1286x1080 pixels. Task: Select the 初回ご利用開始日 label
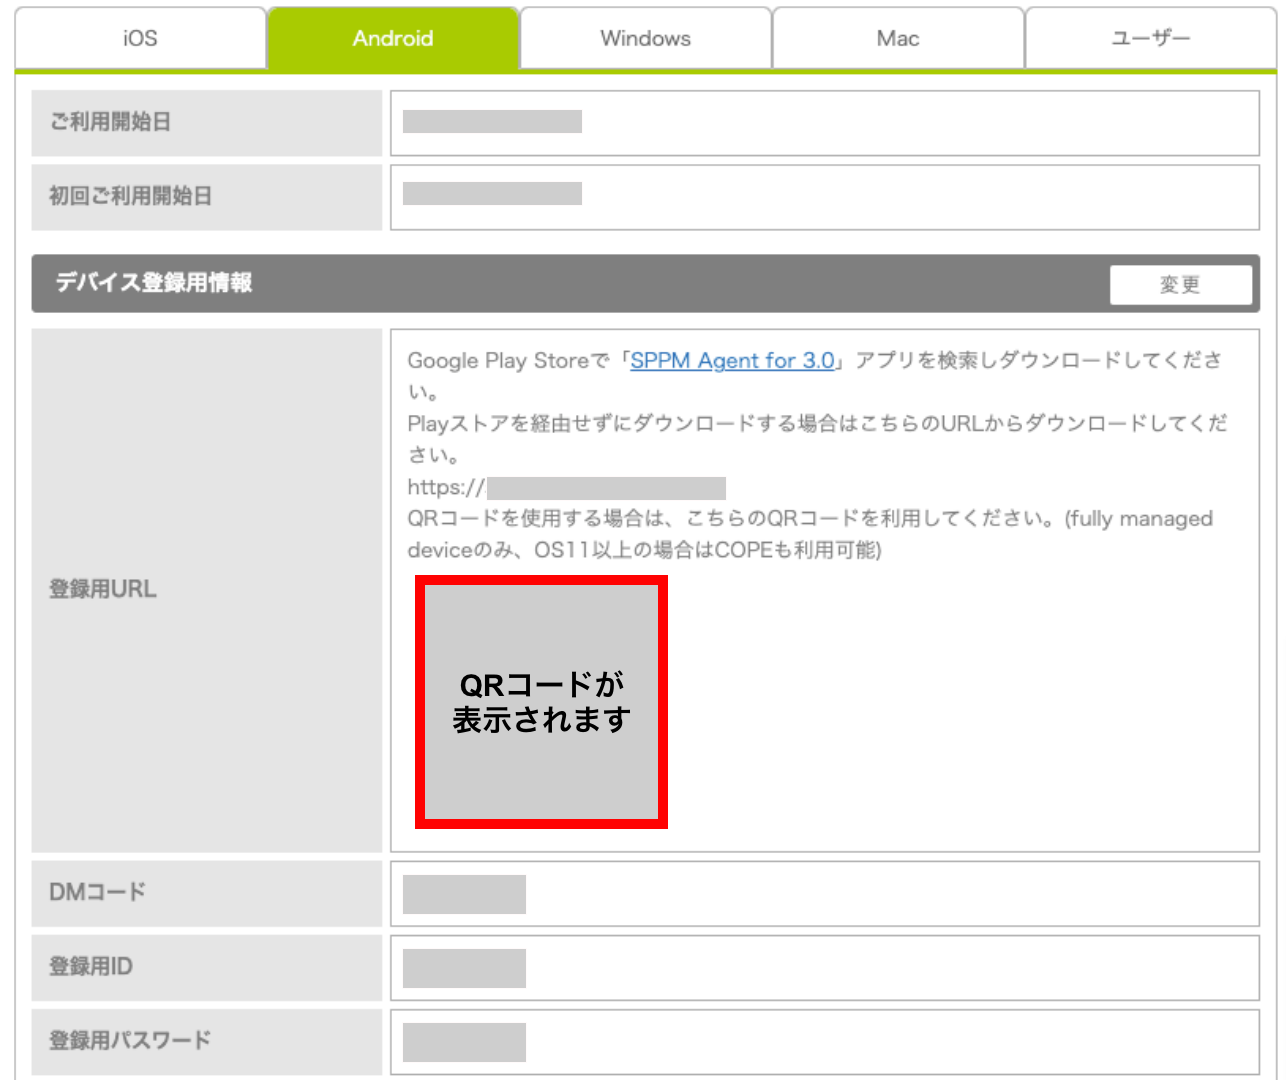[x=131, y=196]
